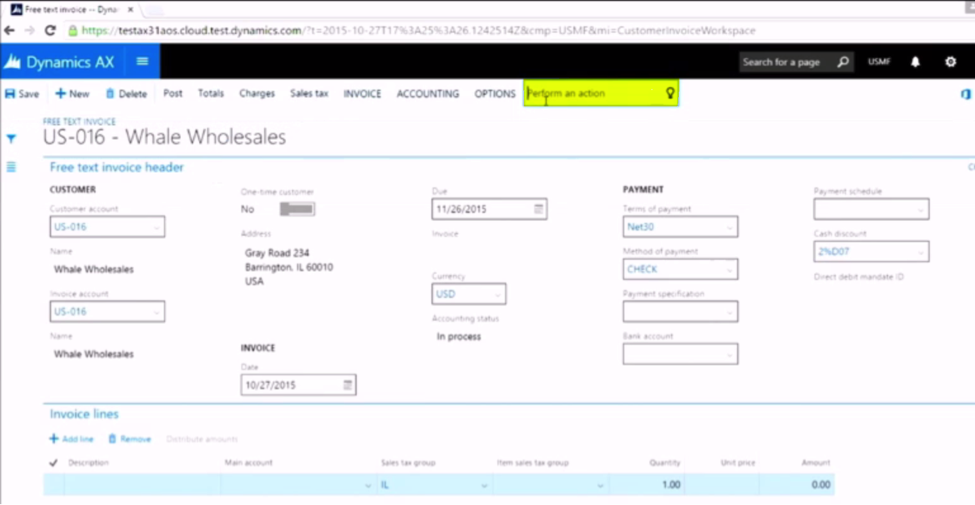Click the Post action
The width and height of the screenshot is (975, 505).
point(173,93)
